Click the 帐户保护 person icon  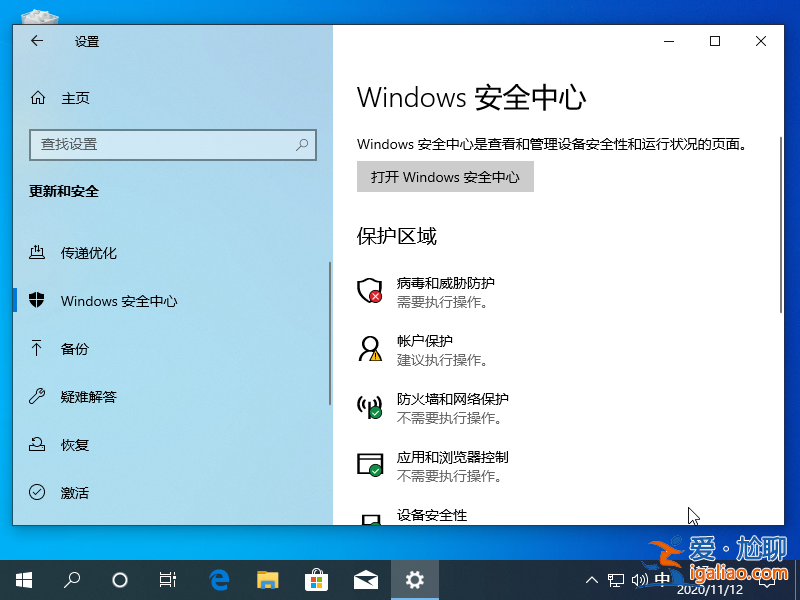tap(368, 349)
